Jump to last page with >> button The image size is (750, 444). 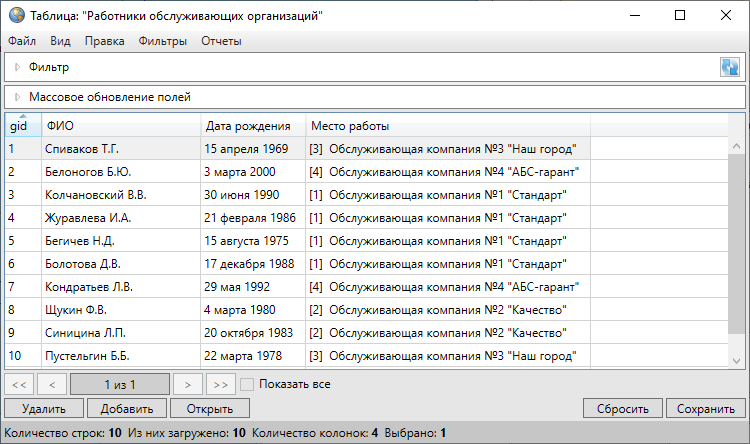point(221,383)
